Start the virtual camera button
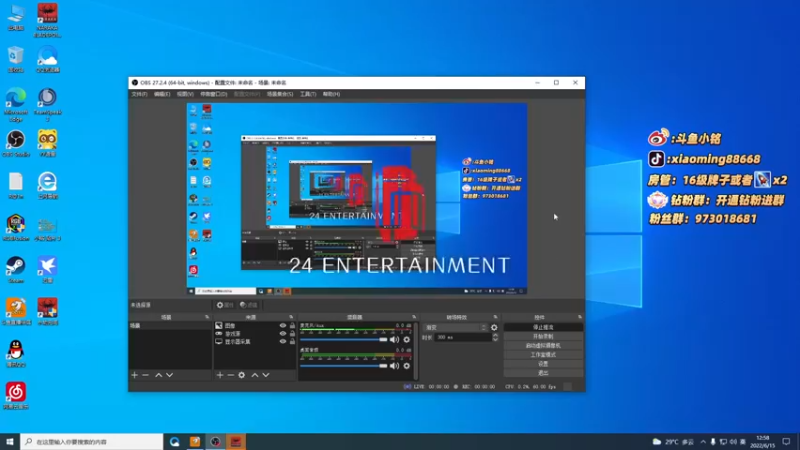 click(x=543, y=346)
